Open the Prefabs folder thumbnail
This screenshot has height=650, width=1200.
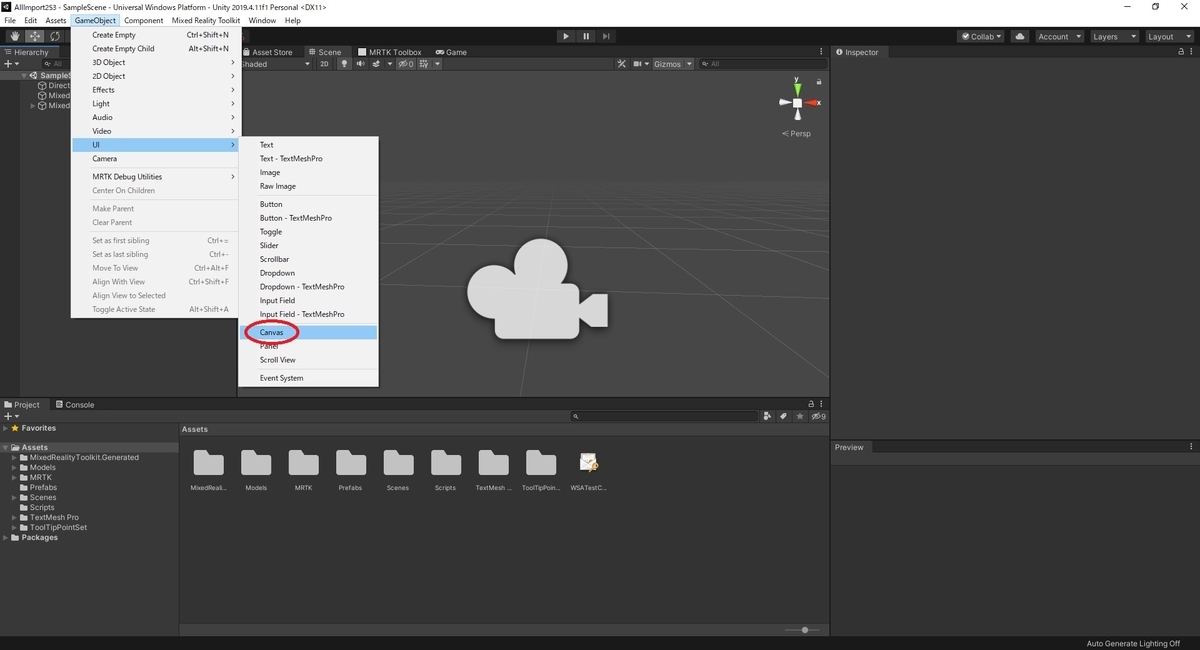point(350,463)
